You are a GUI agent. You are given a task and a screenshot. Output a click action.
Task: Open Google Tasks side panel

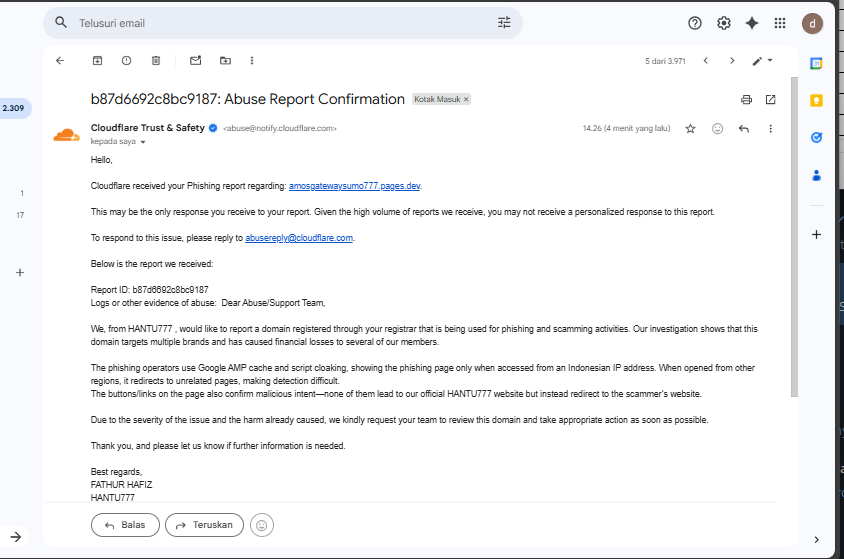(x=817, y=138)
